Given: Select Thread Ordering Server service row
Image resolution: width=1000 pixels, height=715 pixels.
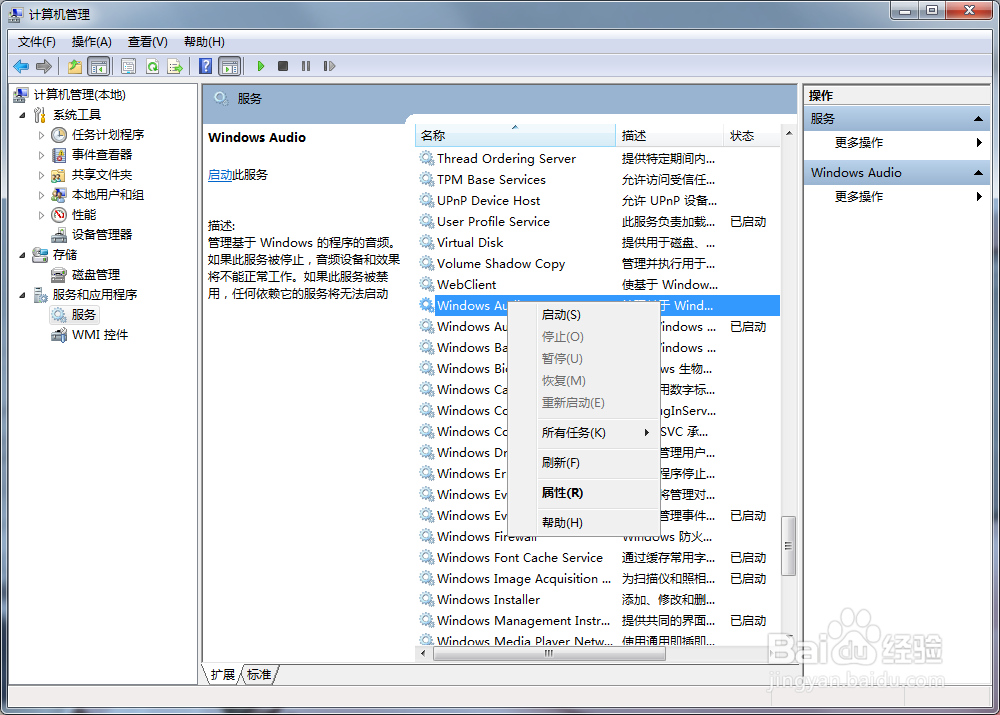Looking at the screenshot, I should click(598, 158).
